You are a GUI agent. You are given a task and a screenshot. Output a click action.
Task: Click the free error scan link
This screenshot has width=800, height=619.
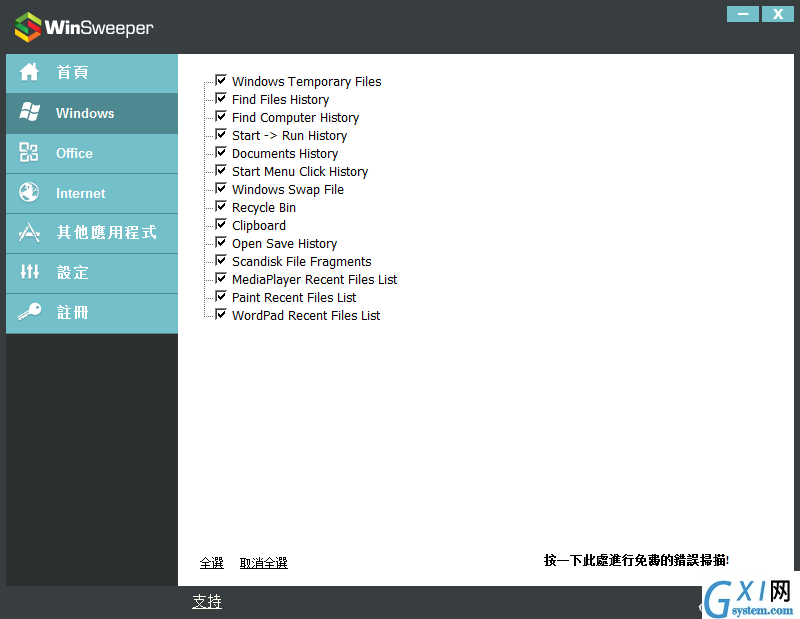coord(636,560)
